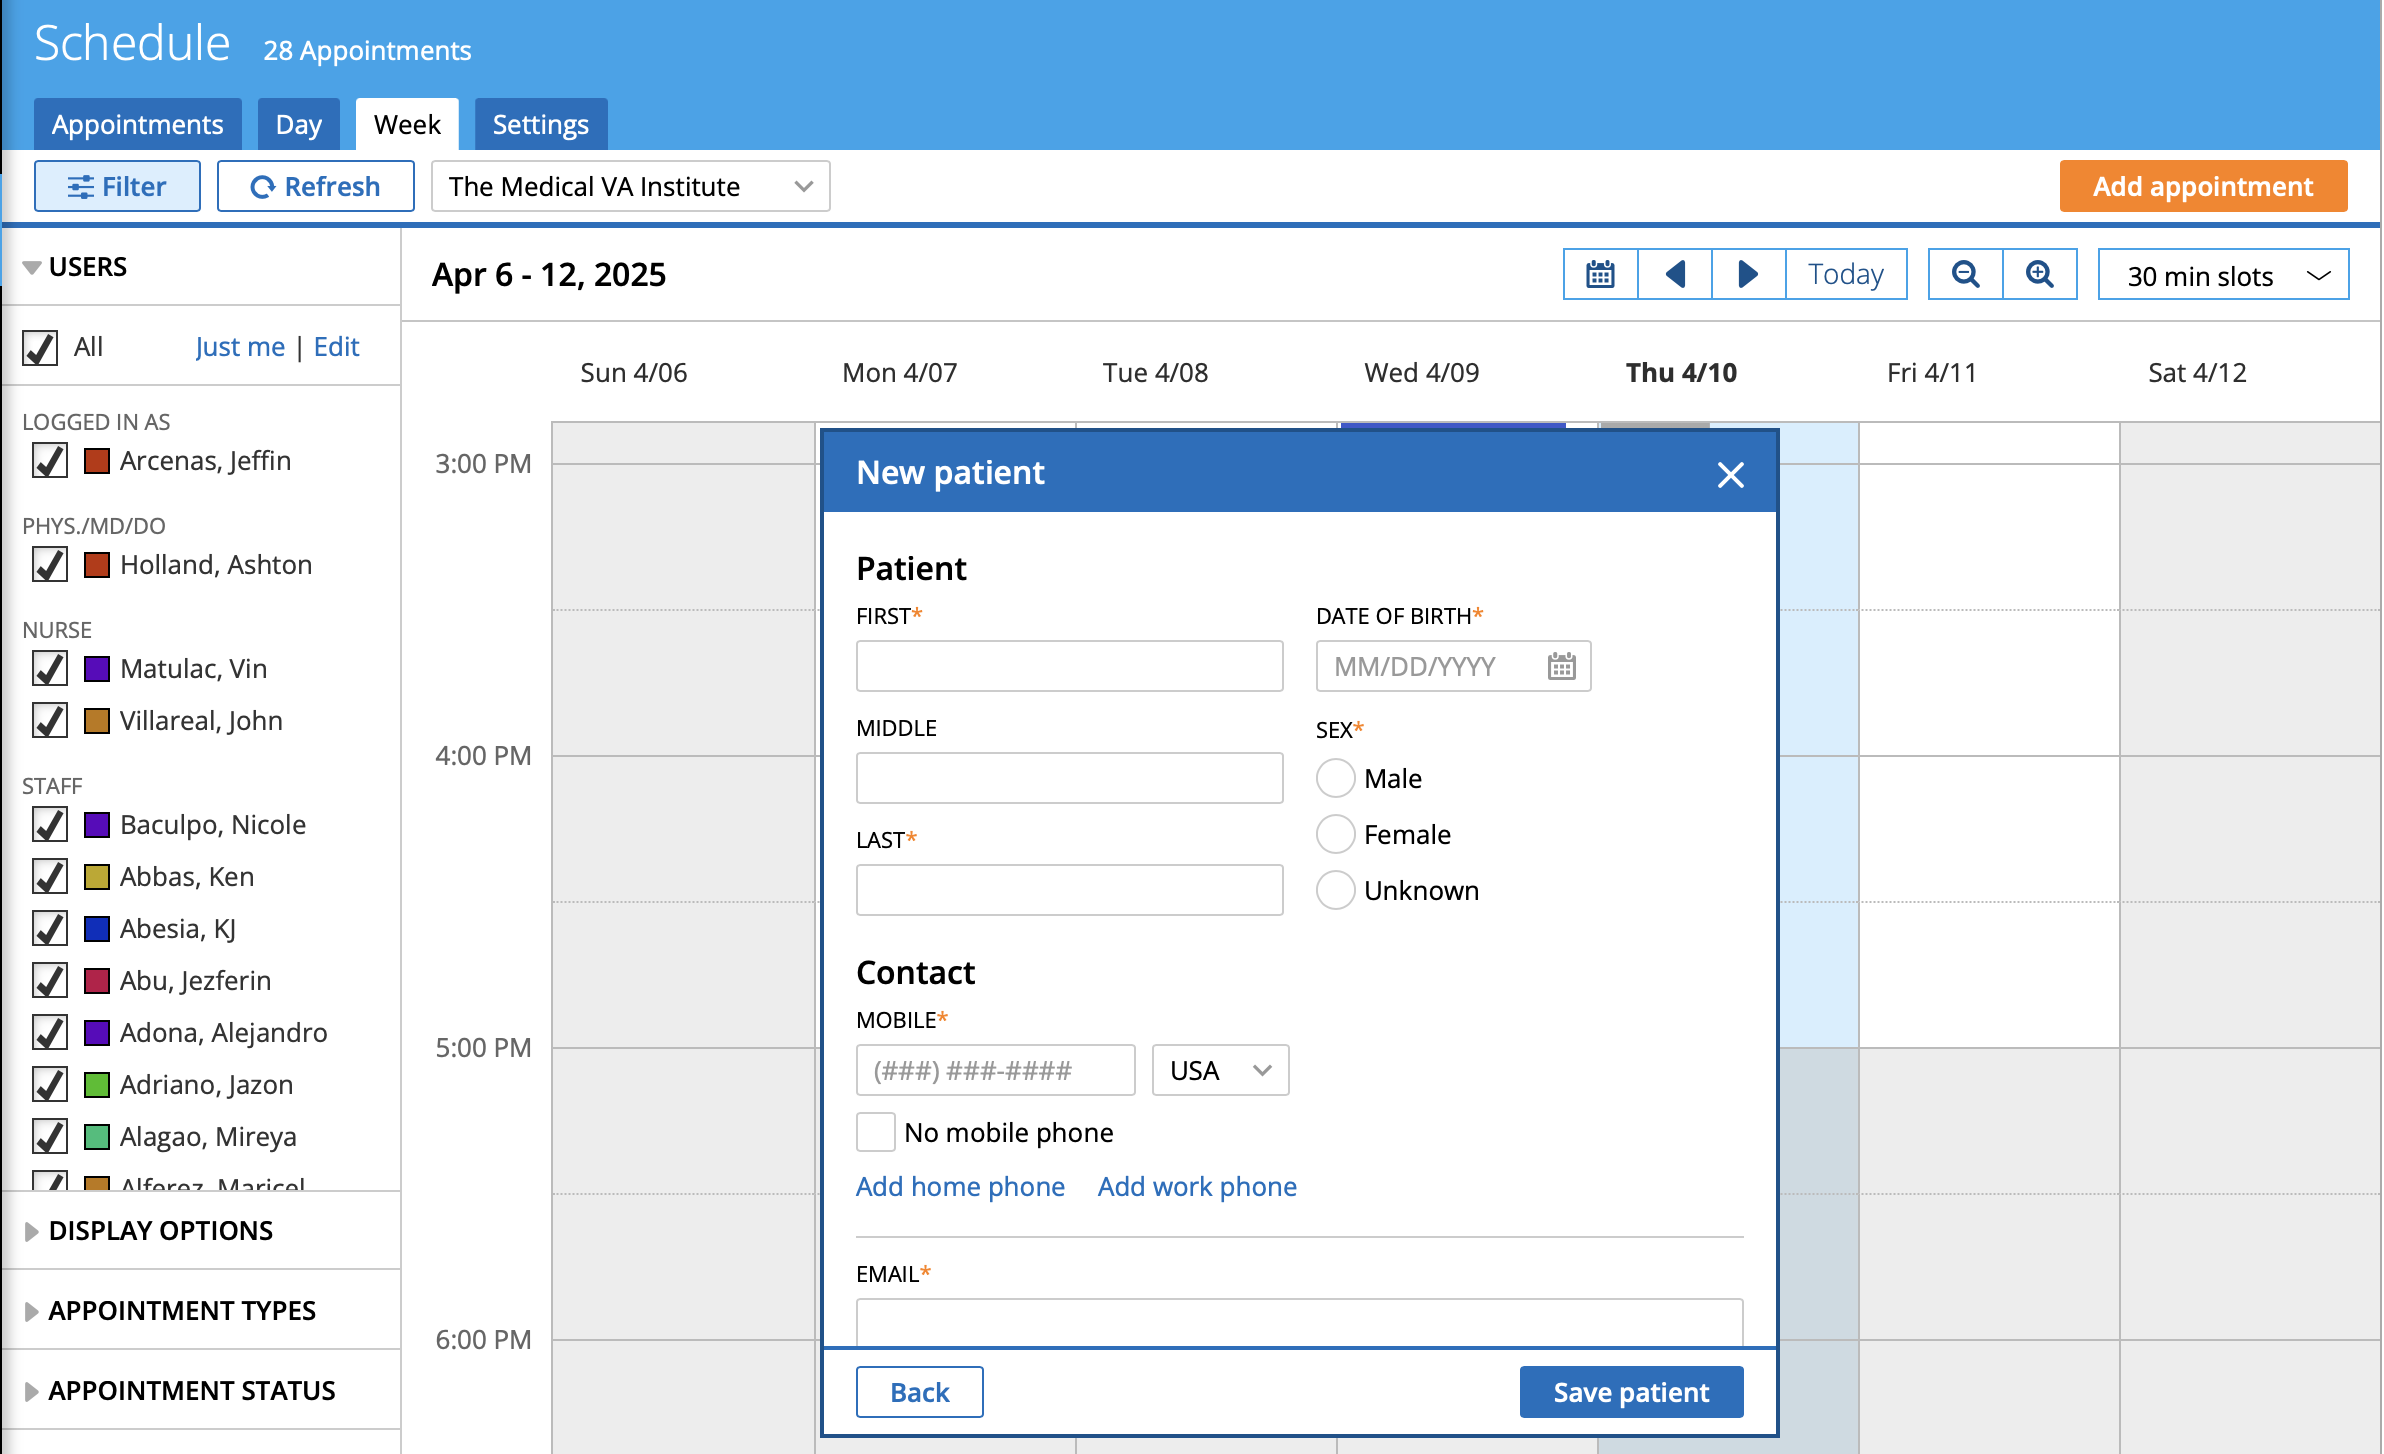The width and height of the screenshot is (2384, 1454).
Task: Zoom out the schedule view
Action: click(x=1965, y=274)
